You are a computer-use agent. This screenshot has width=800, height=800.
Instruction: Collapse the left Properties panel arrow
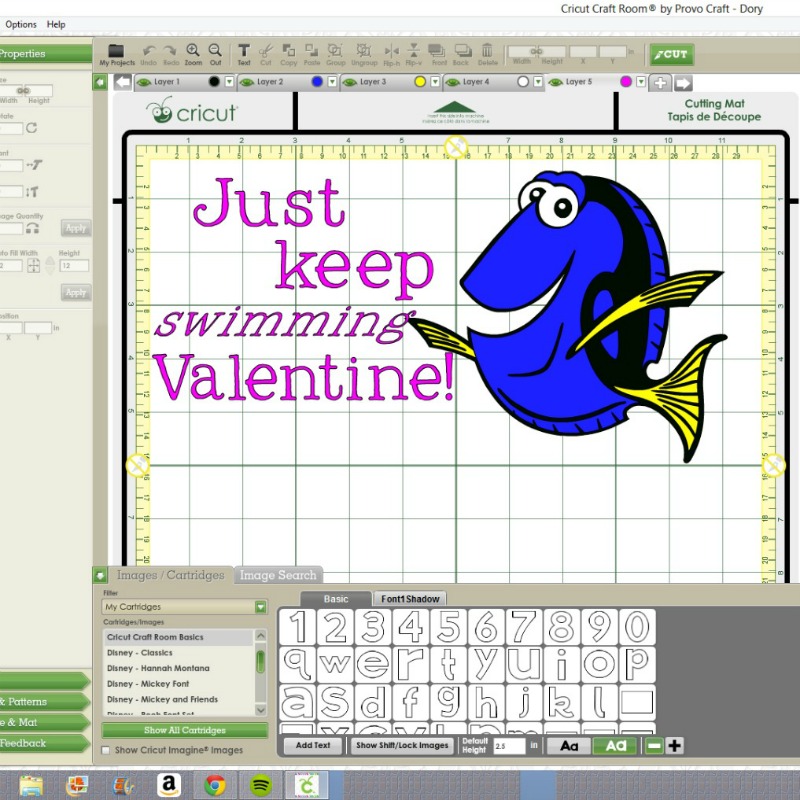99,82
